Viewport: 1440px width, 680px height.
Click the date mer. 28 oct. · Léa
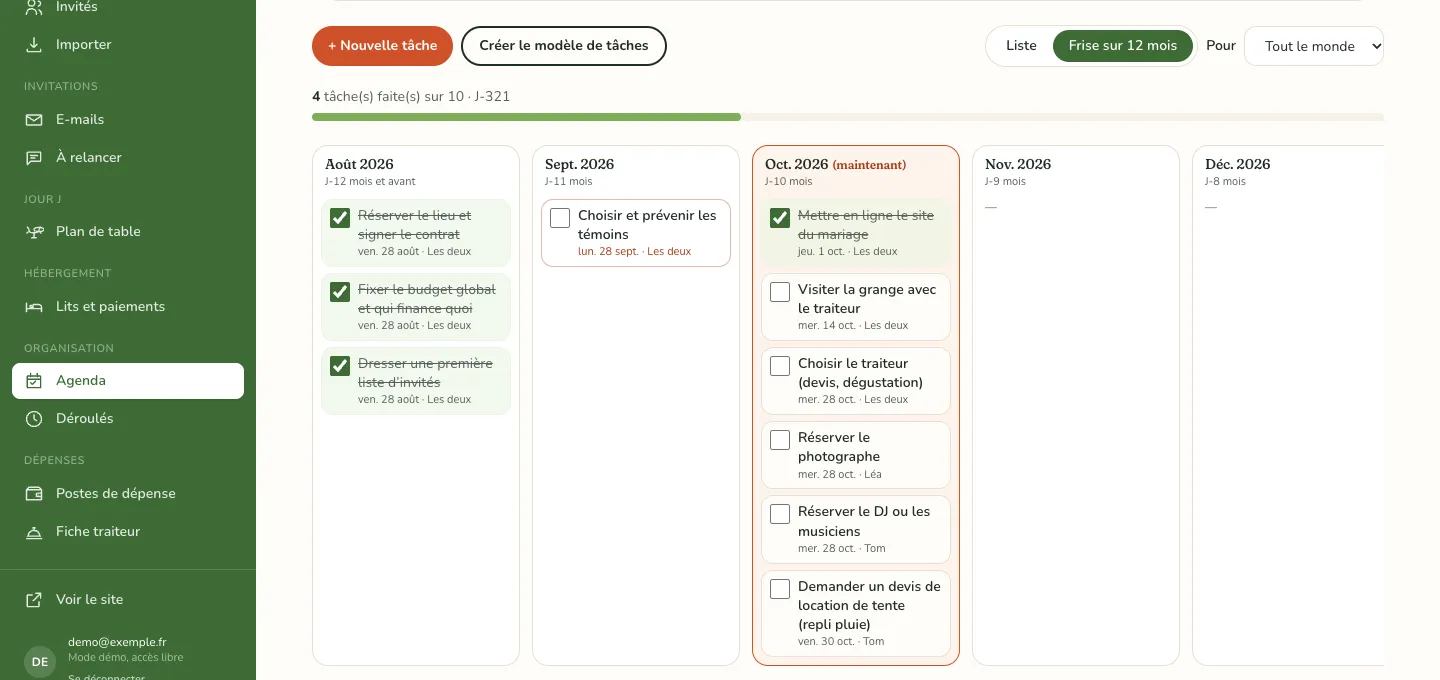coord(840,475)
